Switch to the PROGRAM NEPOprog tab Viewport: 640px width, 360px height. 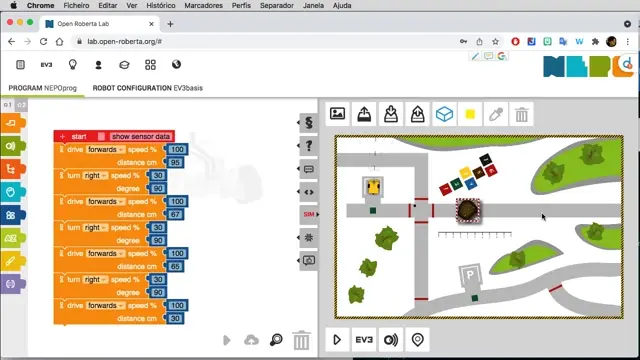tap(42, 88)
